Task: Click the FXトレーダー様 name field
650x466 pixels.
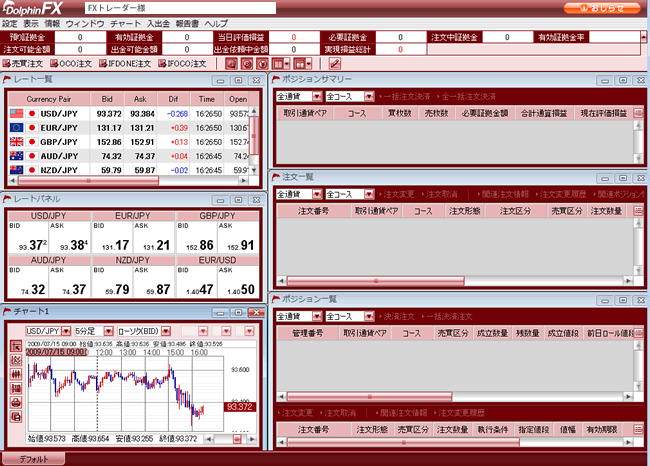Action: (180, 8)
